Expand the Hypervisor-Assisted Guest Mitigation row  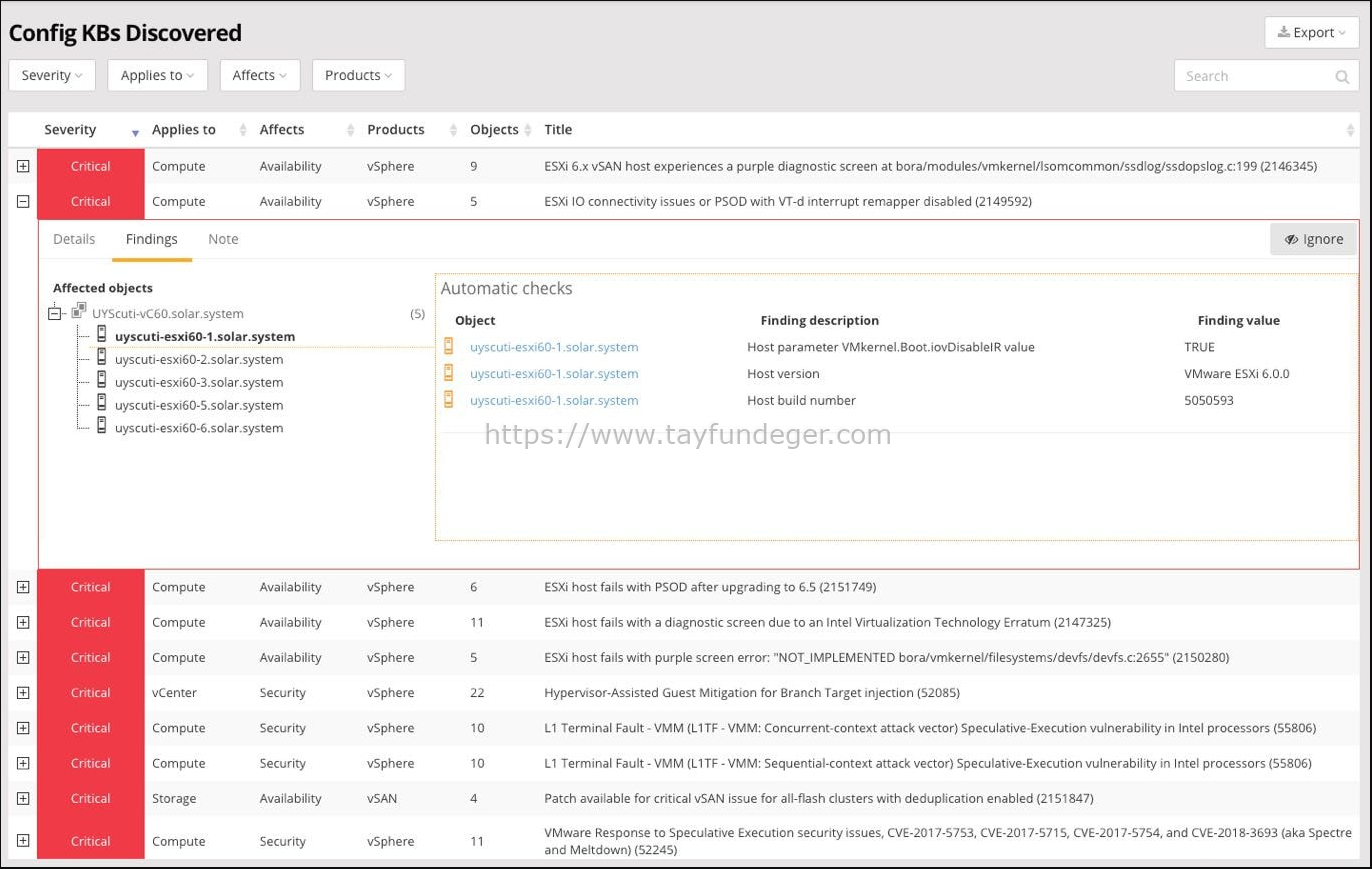coord(23,692)
